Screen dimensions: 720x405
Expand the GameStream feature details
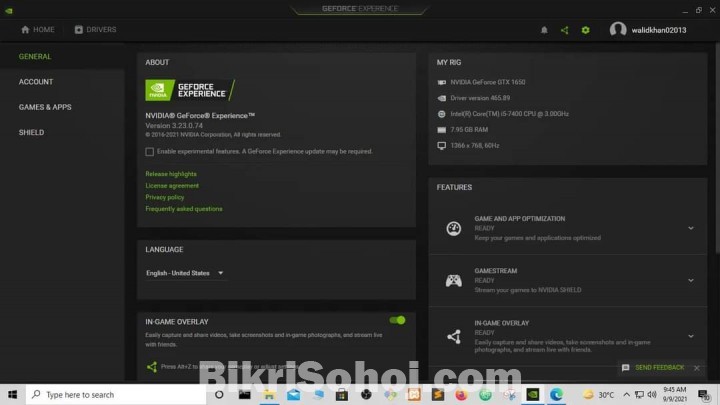691,281
